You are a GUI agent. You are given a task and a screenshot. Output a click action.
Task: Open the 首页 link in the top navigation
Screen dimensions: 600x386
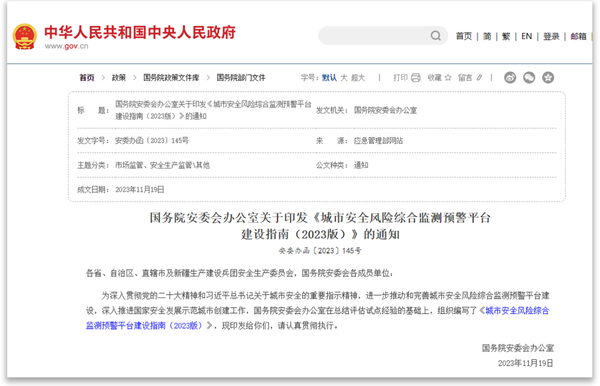[464, 36]
